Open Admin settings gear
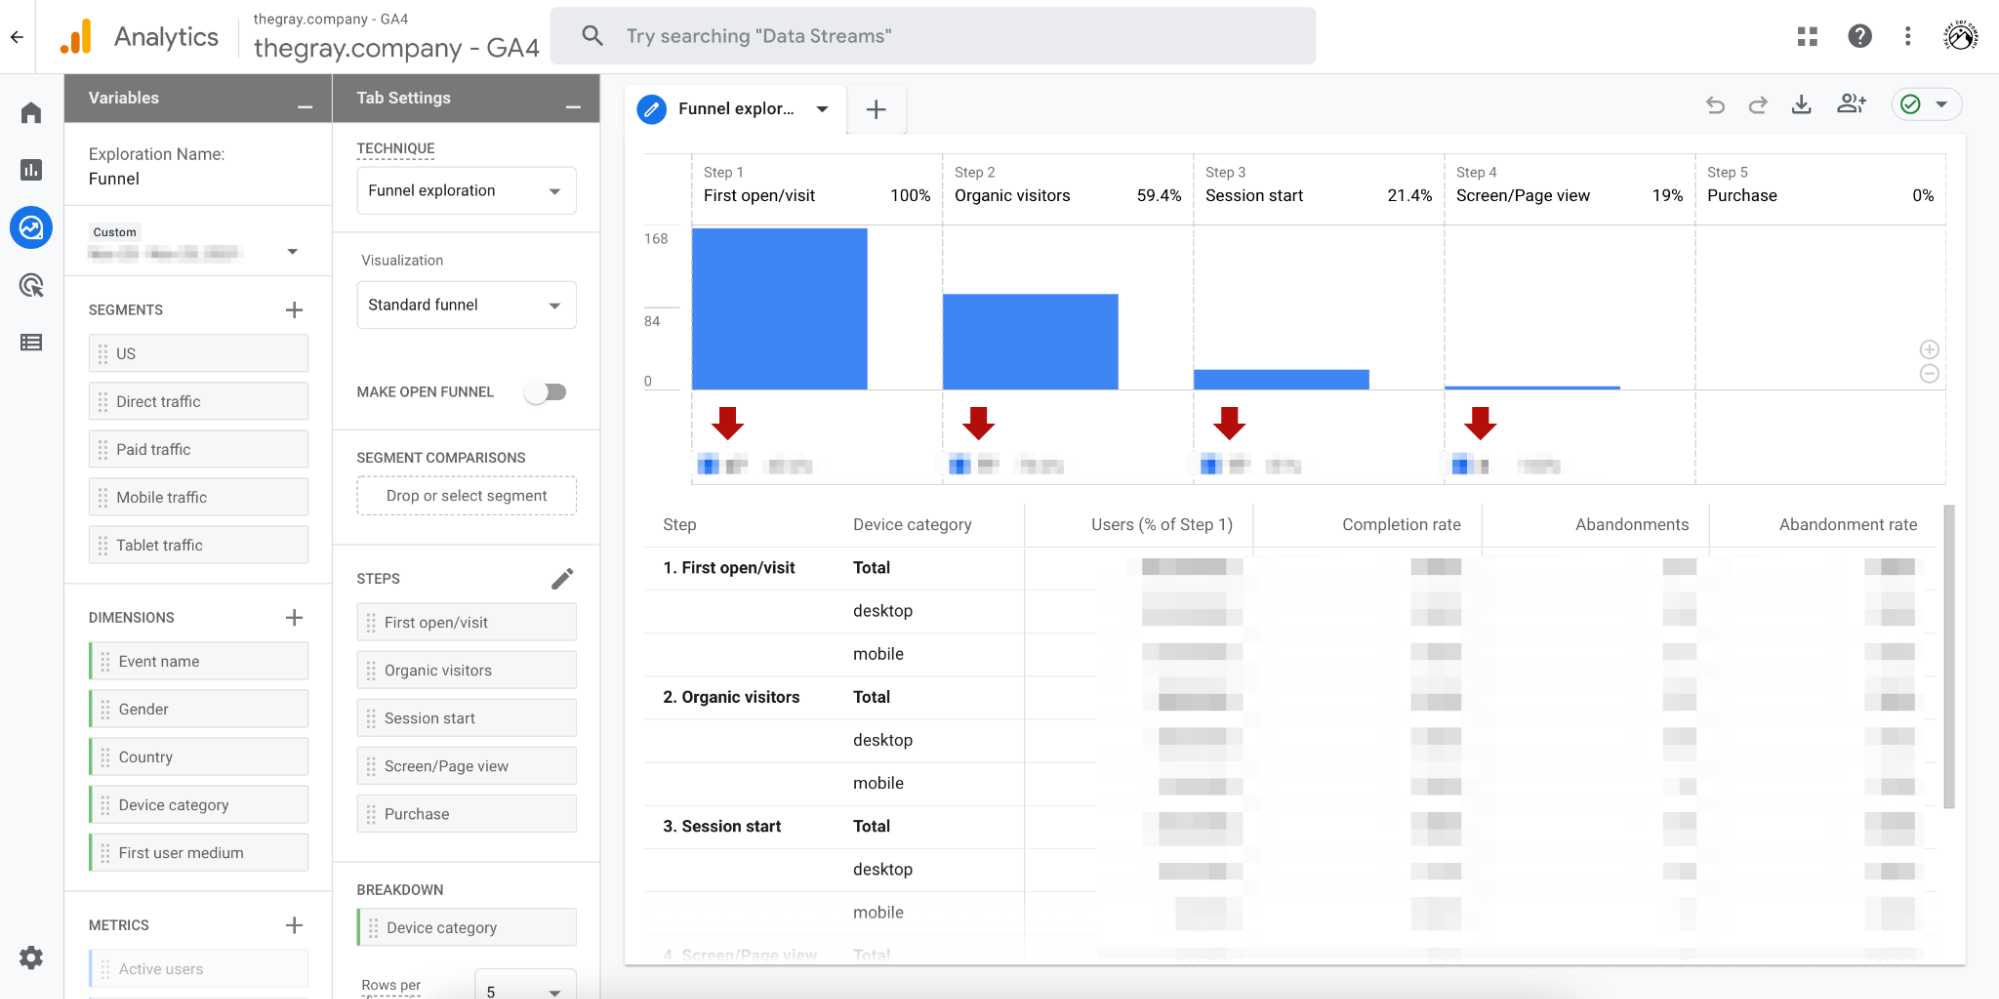The height and width of the screenshot is (999, 1999). click(x=31, y=957)
